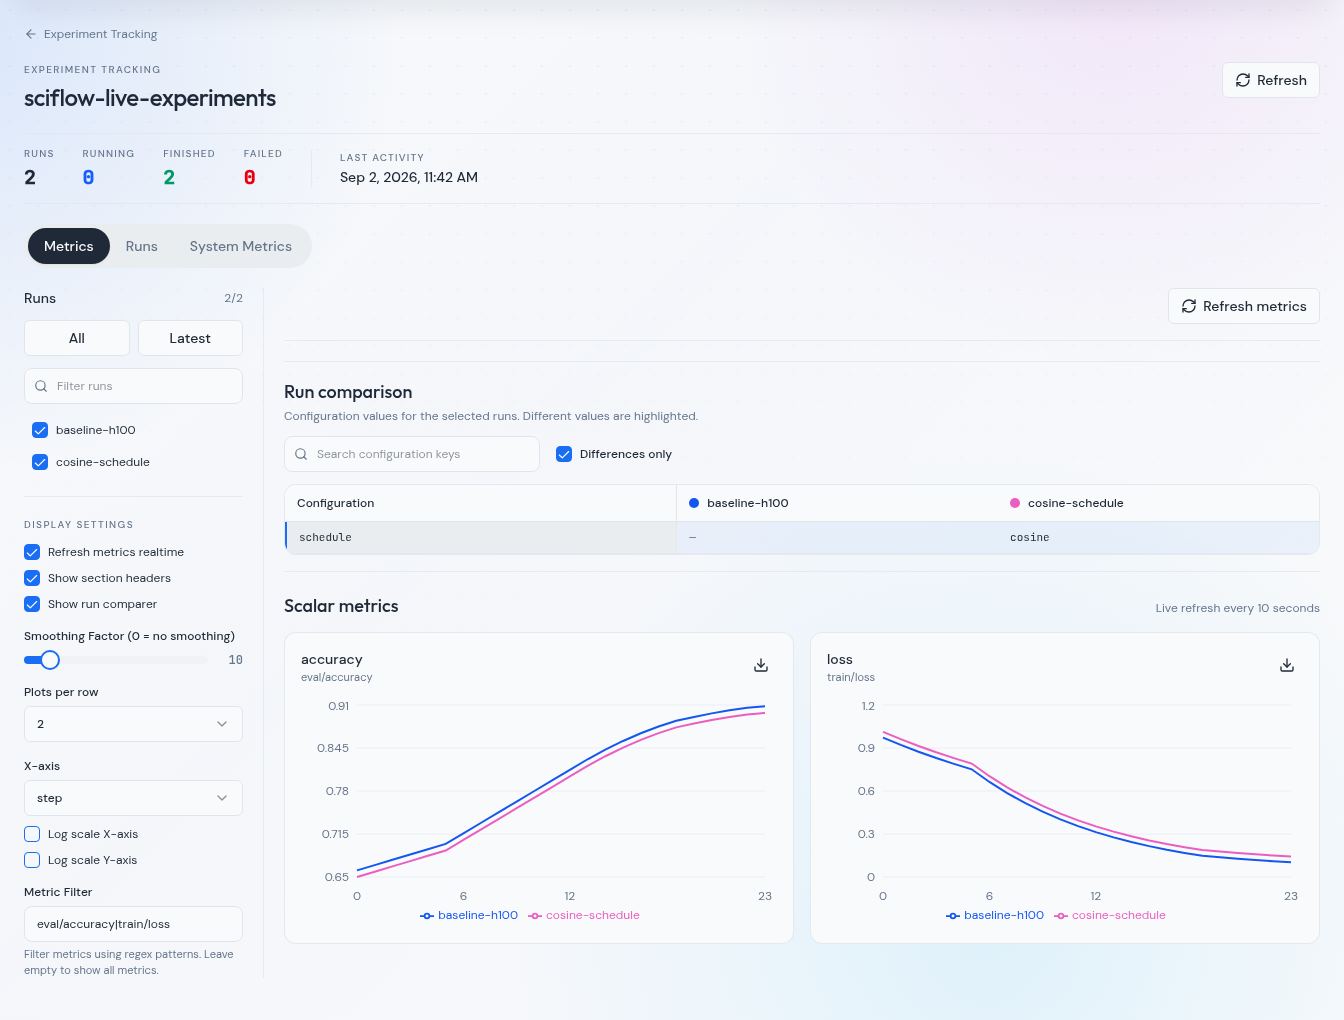Click the Smoothing Factor slider handle
Viewport: 1344px width, 1020px height.
pos(50,660)
